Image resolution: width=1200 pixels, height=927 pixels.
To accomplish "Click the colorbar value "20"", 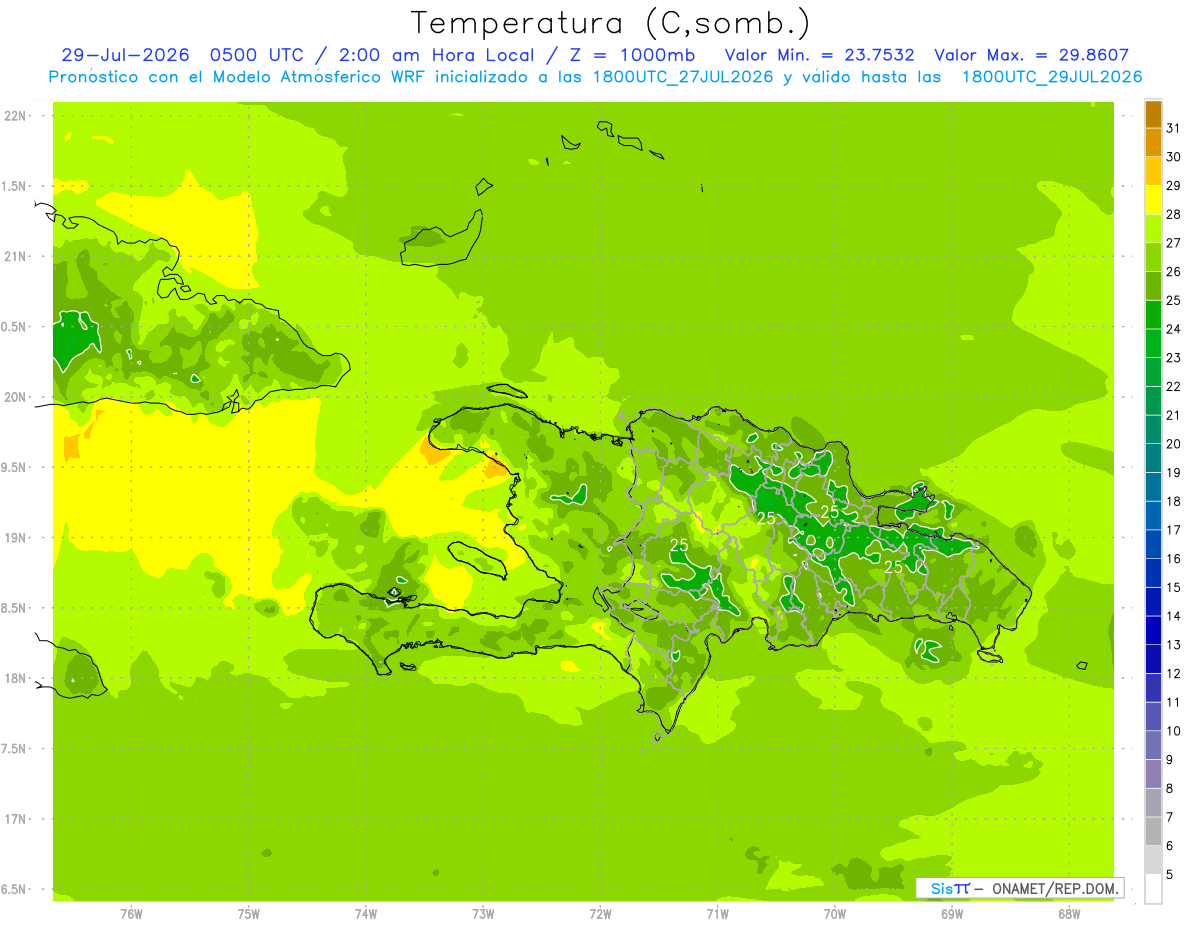I will click(1173, 444).
